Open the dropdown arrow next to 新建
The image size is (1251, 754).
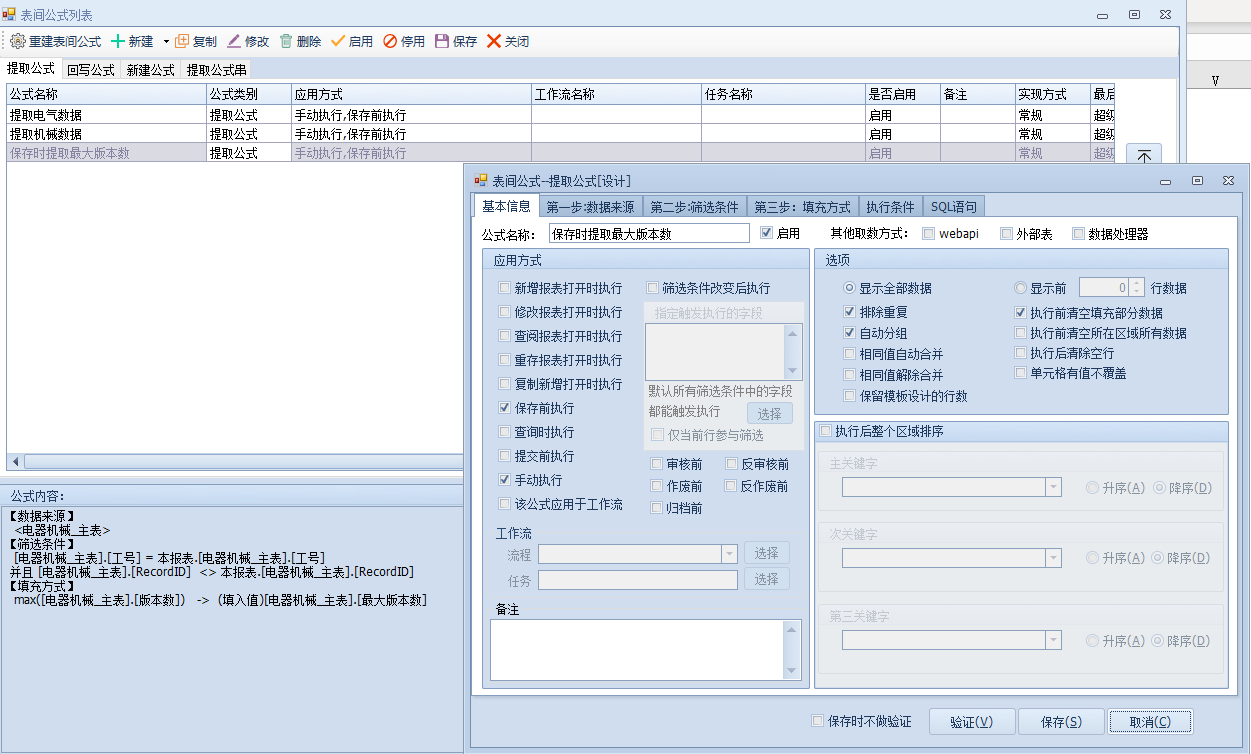click(x=166, y=42)
